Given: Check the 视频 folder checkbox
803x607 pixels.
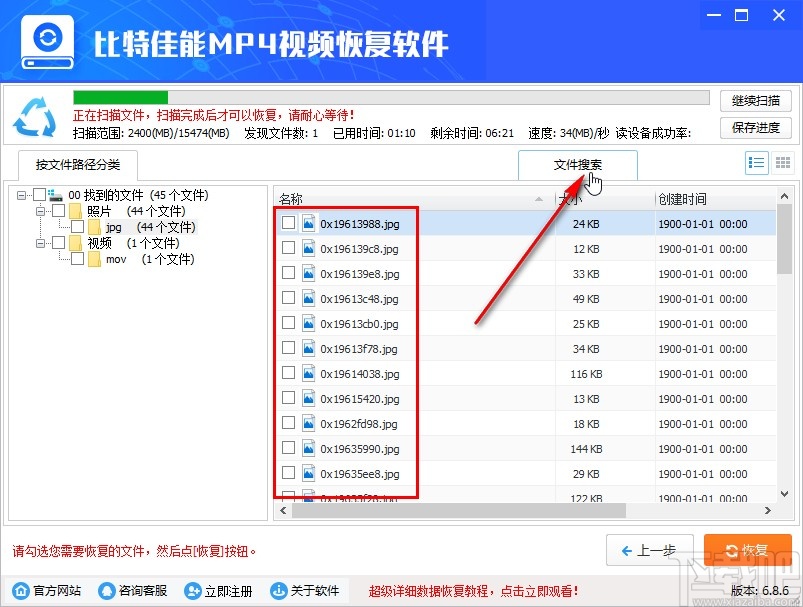Looking at the screenshot, I should click(x=58, y=242).
